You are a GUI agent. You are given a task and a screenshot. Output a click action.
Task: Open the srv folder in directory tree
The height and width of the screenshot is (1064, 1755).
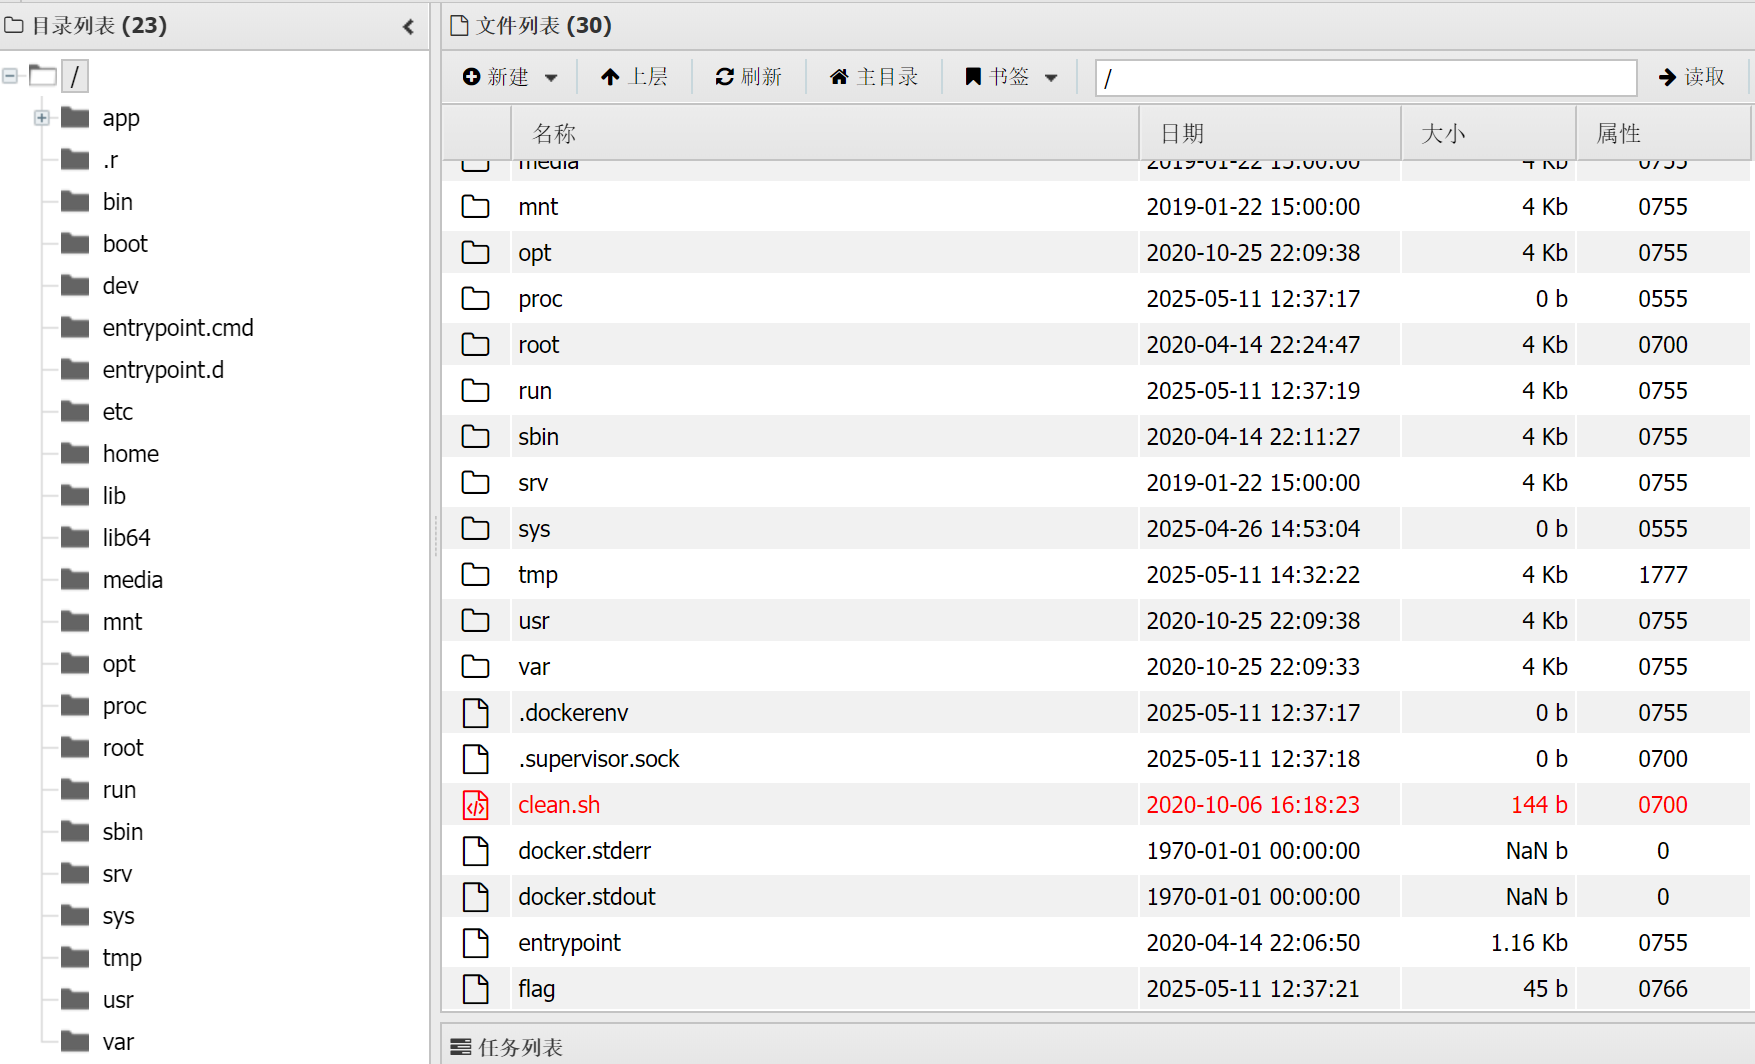point(117,874)
